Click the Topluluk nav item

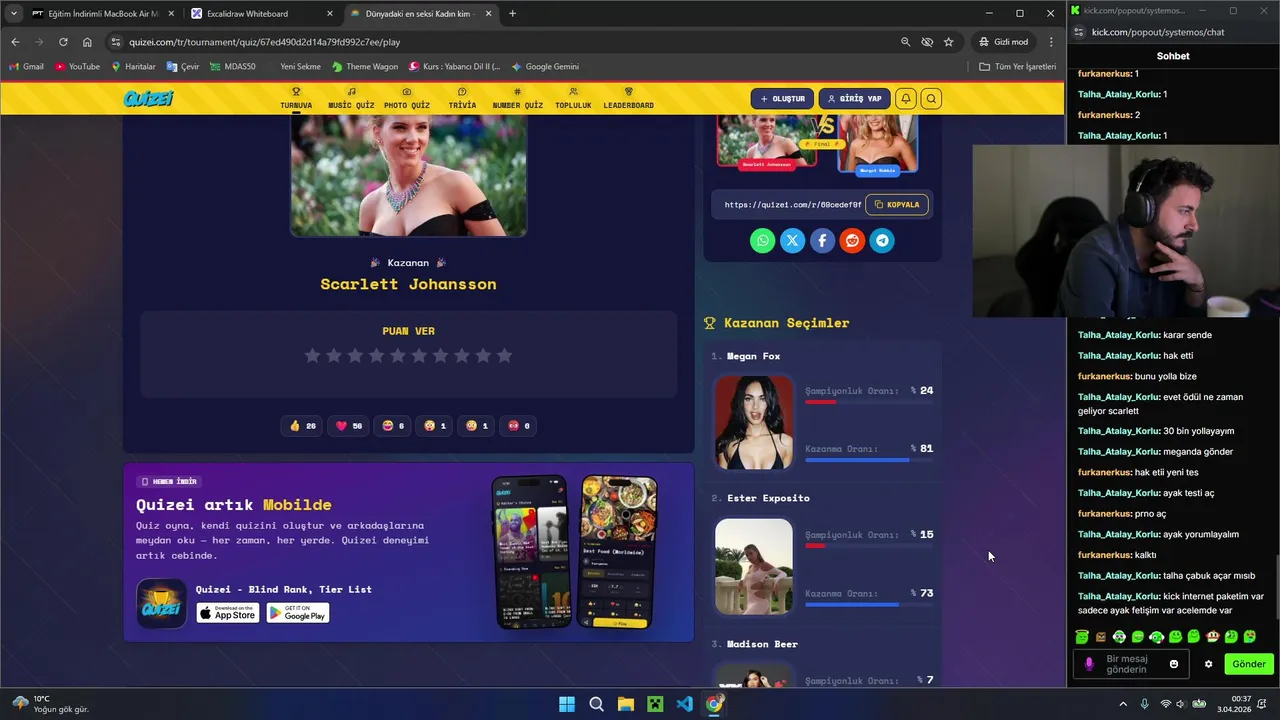(x=573, y=99)
